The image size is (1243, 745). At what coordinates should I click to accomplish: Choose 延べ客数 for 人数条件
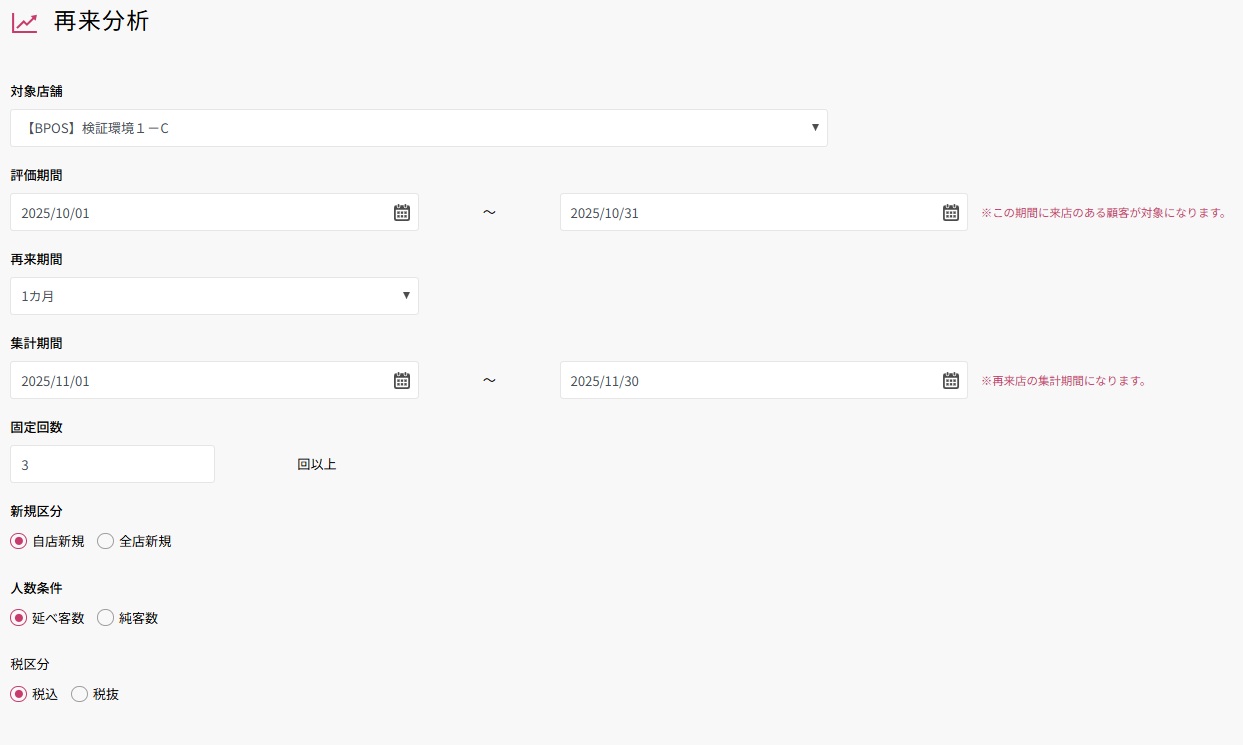[x=19, y=618]
